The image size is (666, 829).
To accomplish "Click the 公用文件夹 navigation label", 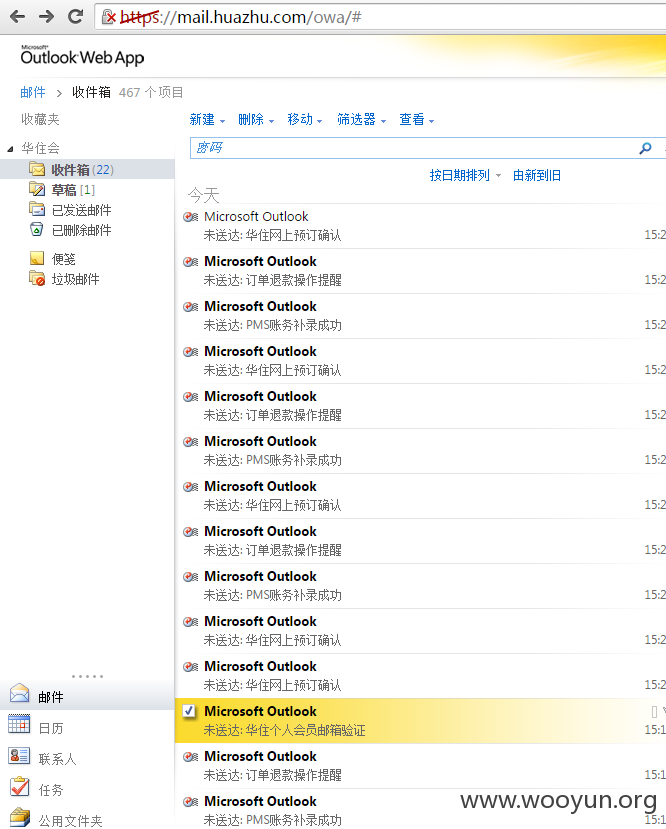I will click(x=70, y=821).
